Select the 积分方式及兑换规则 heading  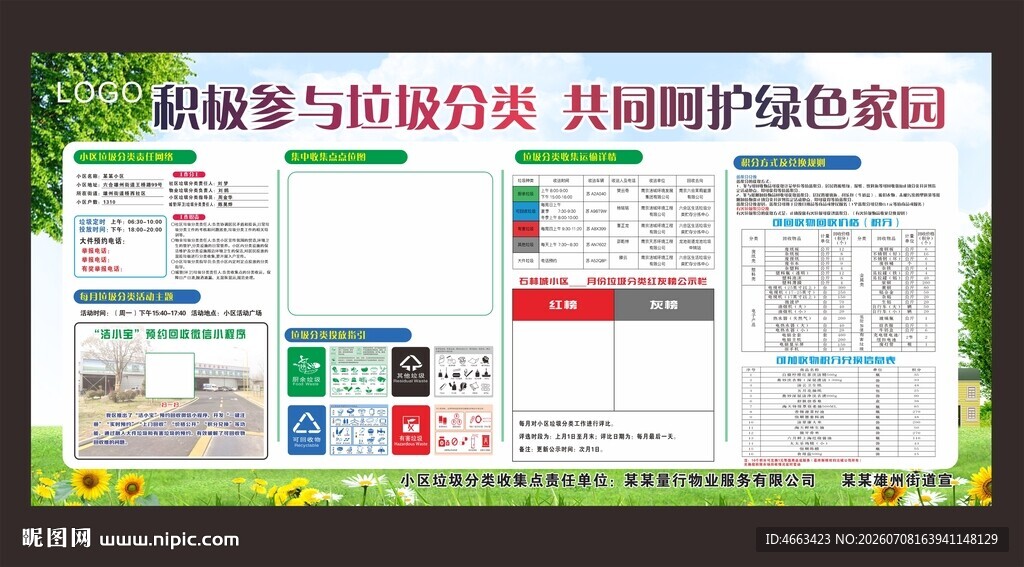click(x=797, y=163)
